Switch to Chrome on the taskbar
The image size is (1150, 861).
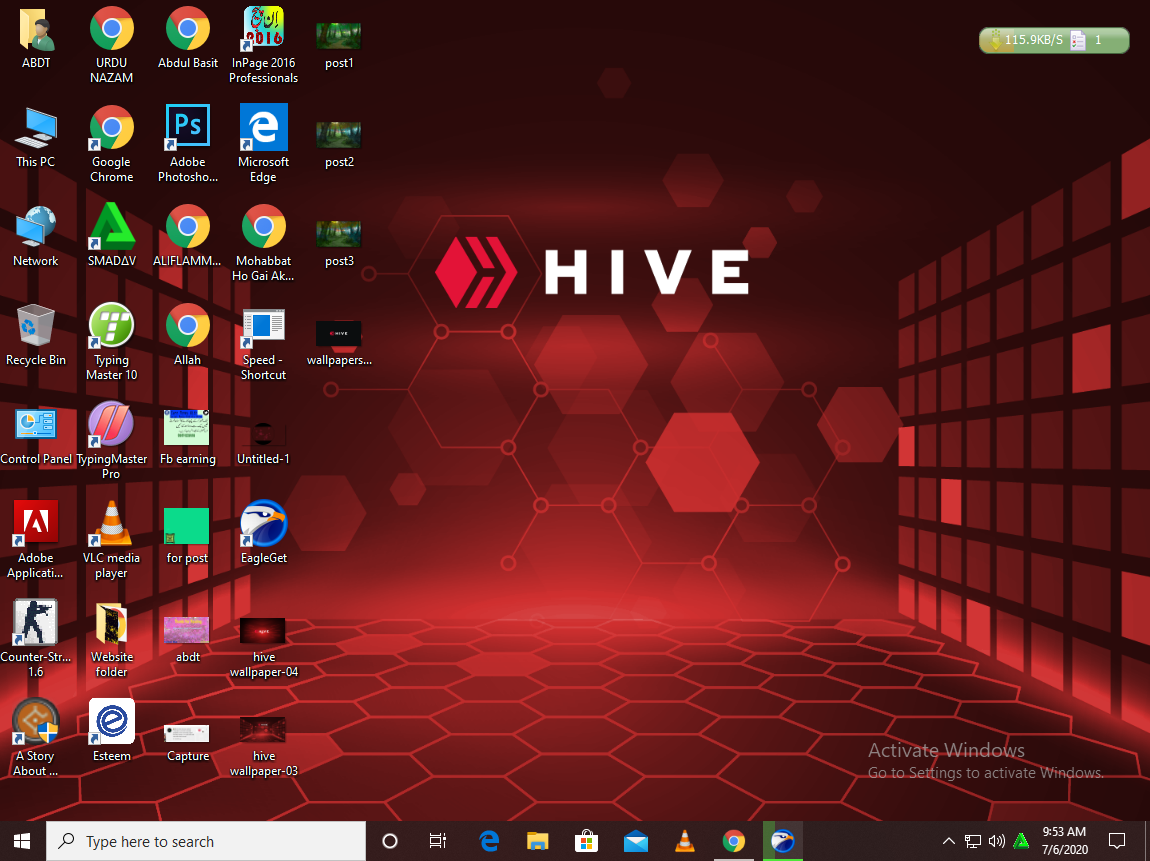[x=733, y=841]
